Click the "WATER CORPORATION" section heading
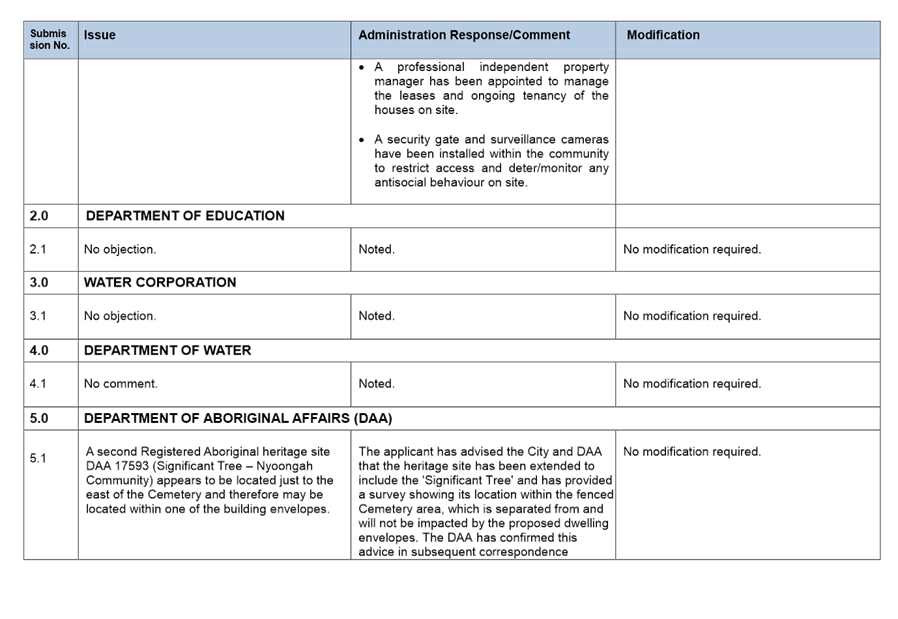The image size is (898, 619). (x=160, y=283)
